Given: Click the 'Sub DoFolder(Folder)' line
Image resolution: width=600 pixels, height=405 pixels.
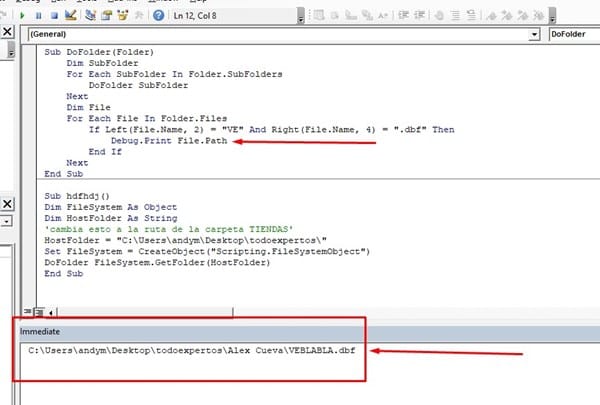Looking at the screenshot, I should click(x=99, y=52).
